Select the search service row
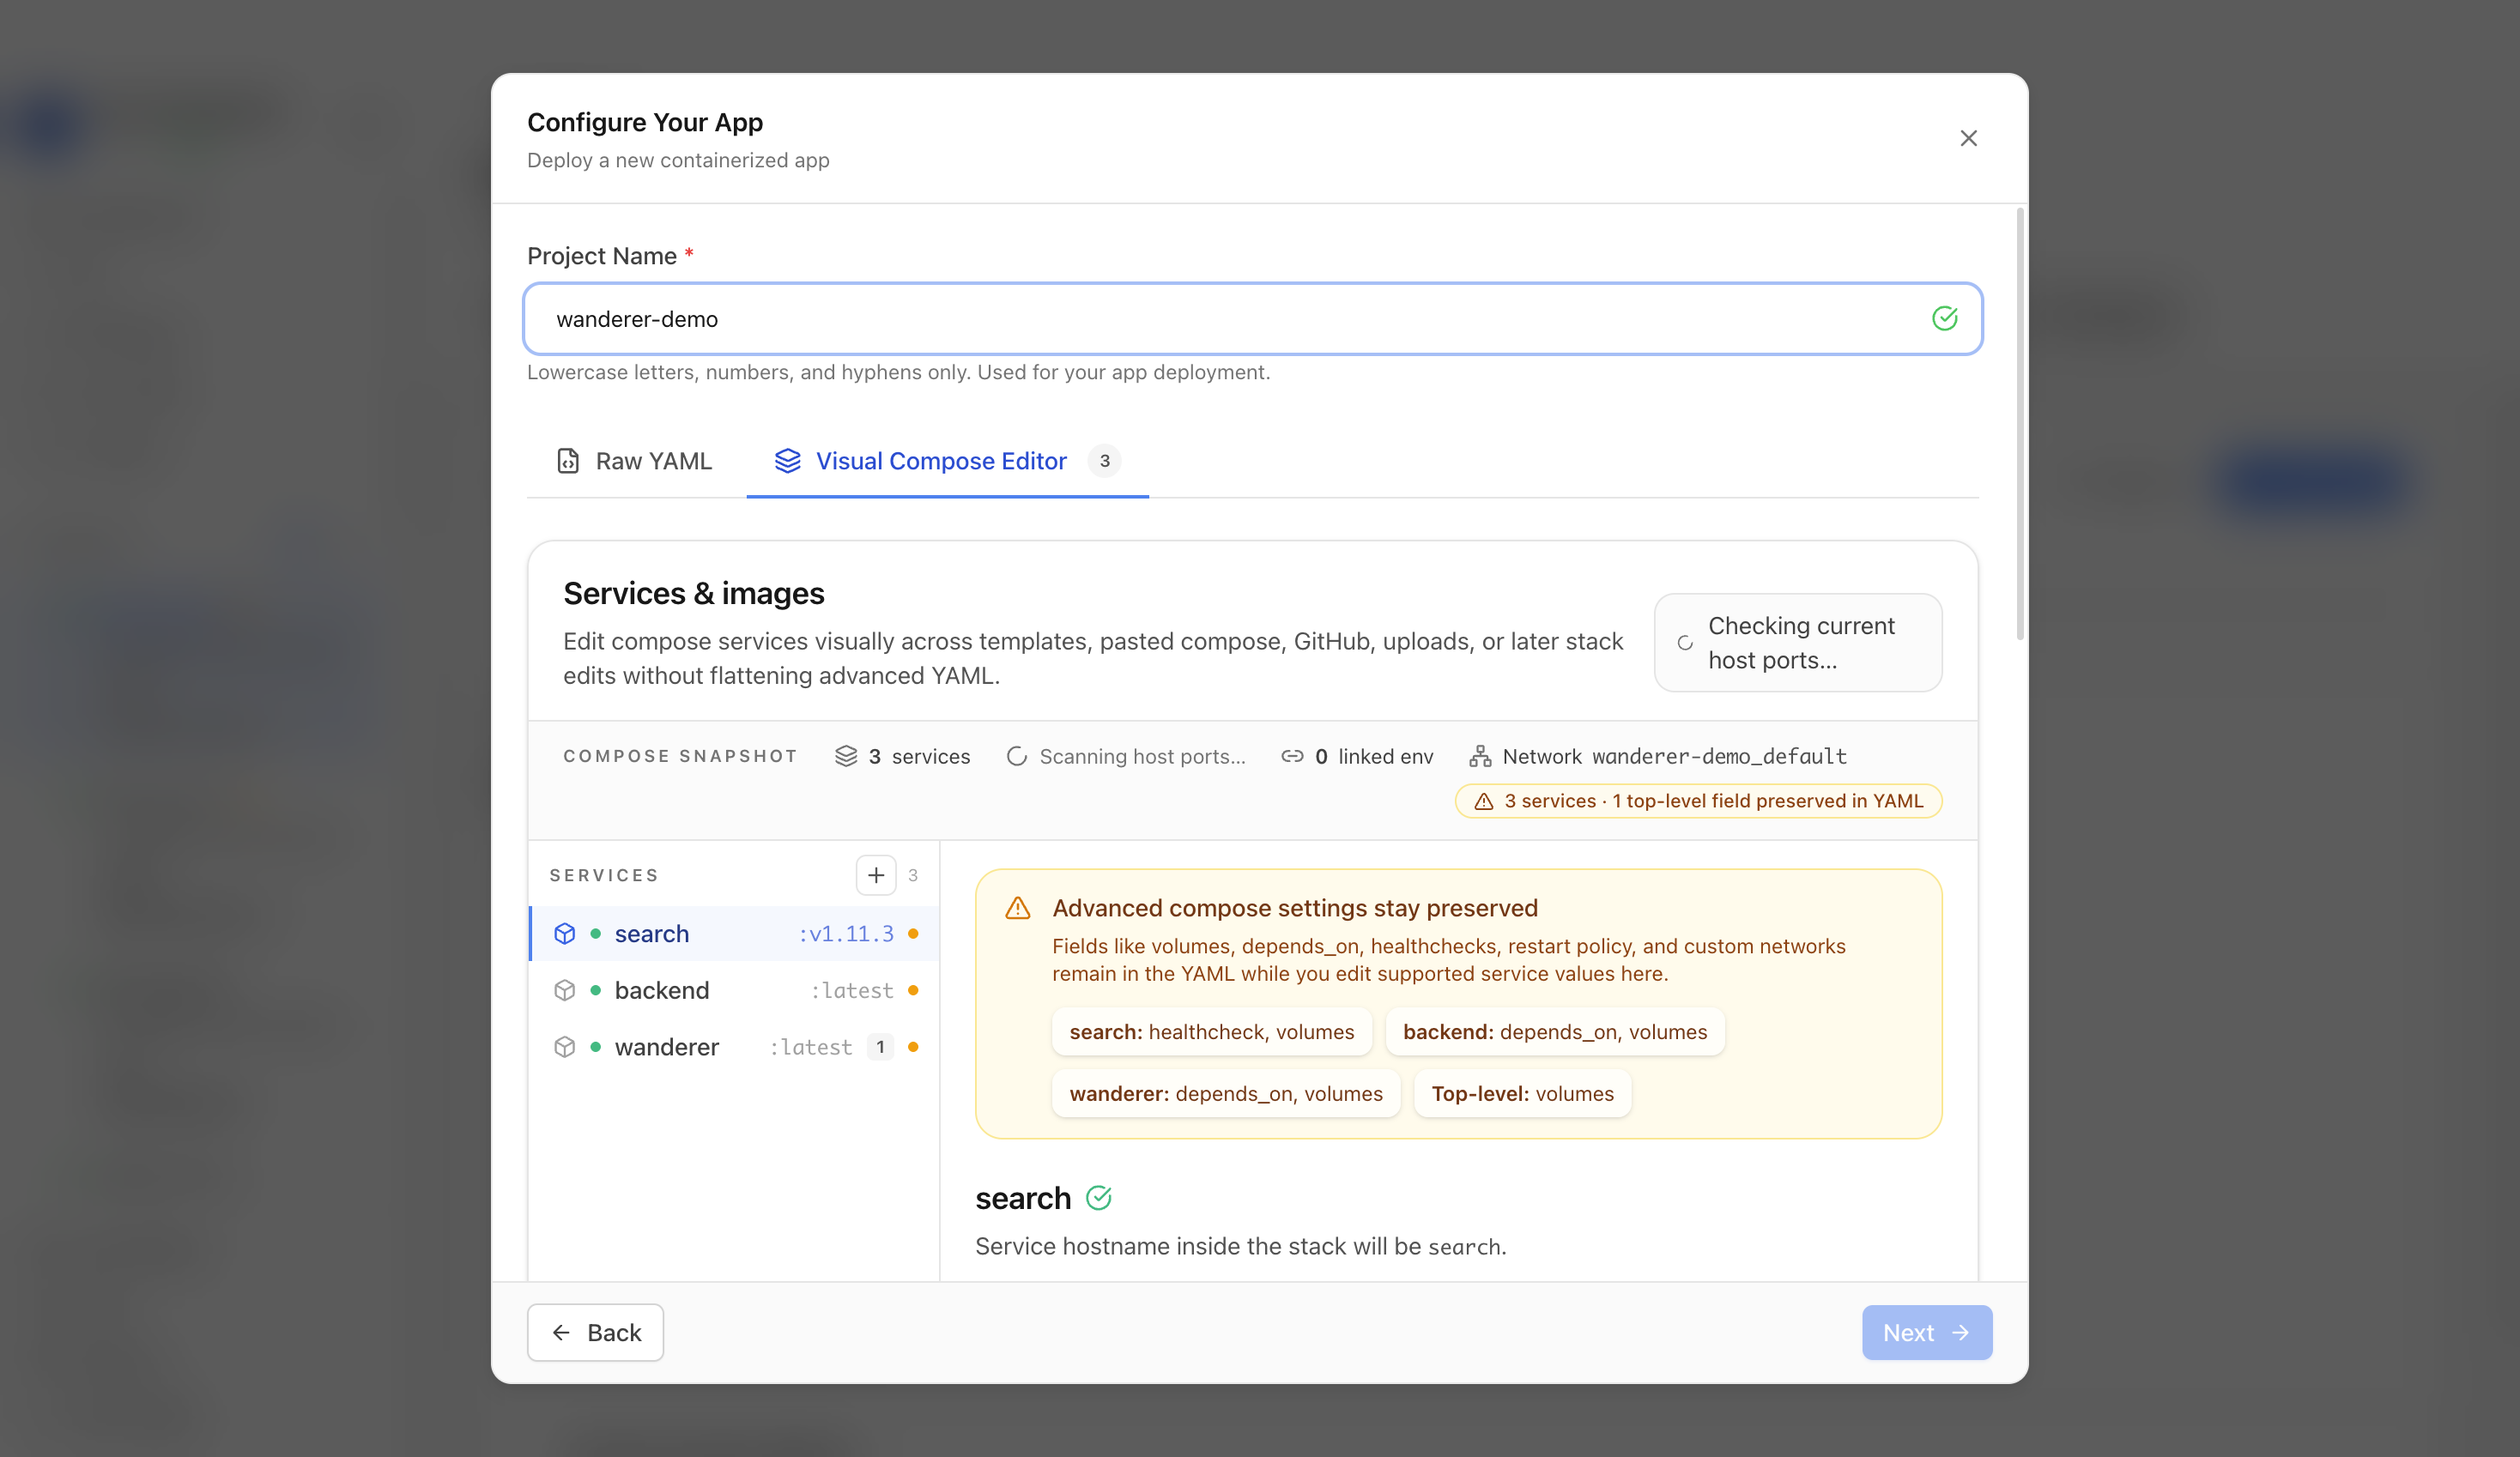This screenshot has height=1457, width=2520. [x=734, y=933]
